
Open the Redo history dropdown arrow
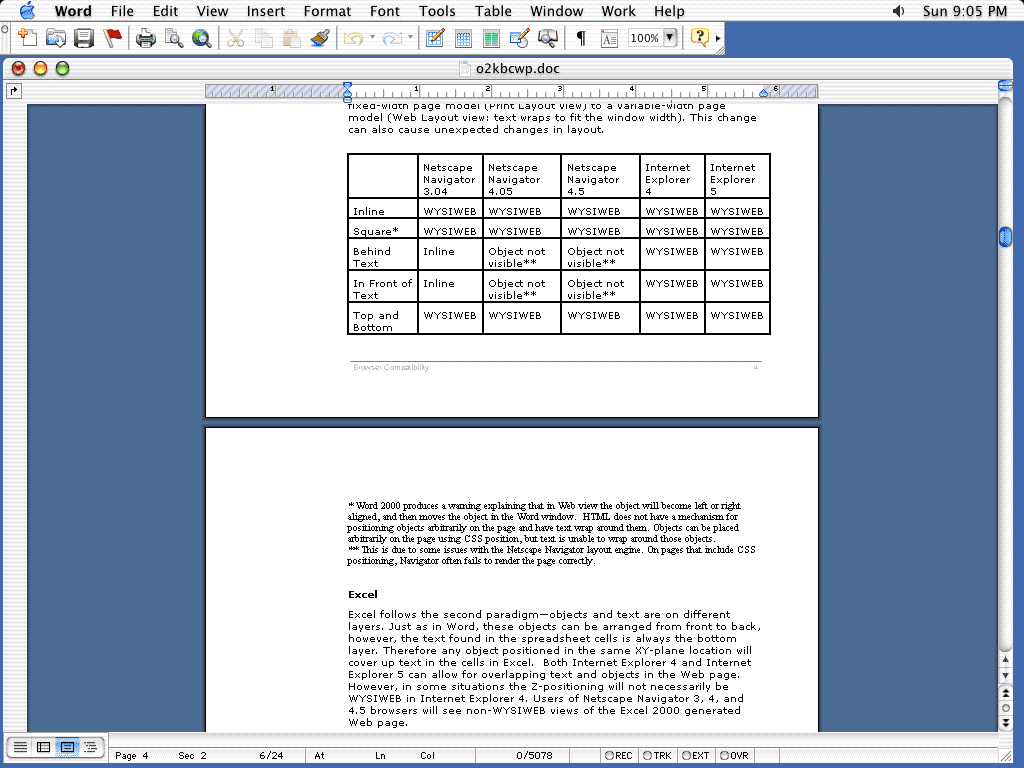410,37
